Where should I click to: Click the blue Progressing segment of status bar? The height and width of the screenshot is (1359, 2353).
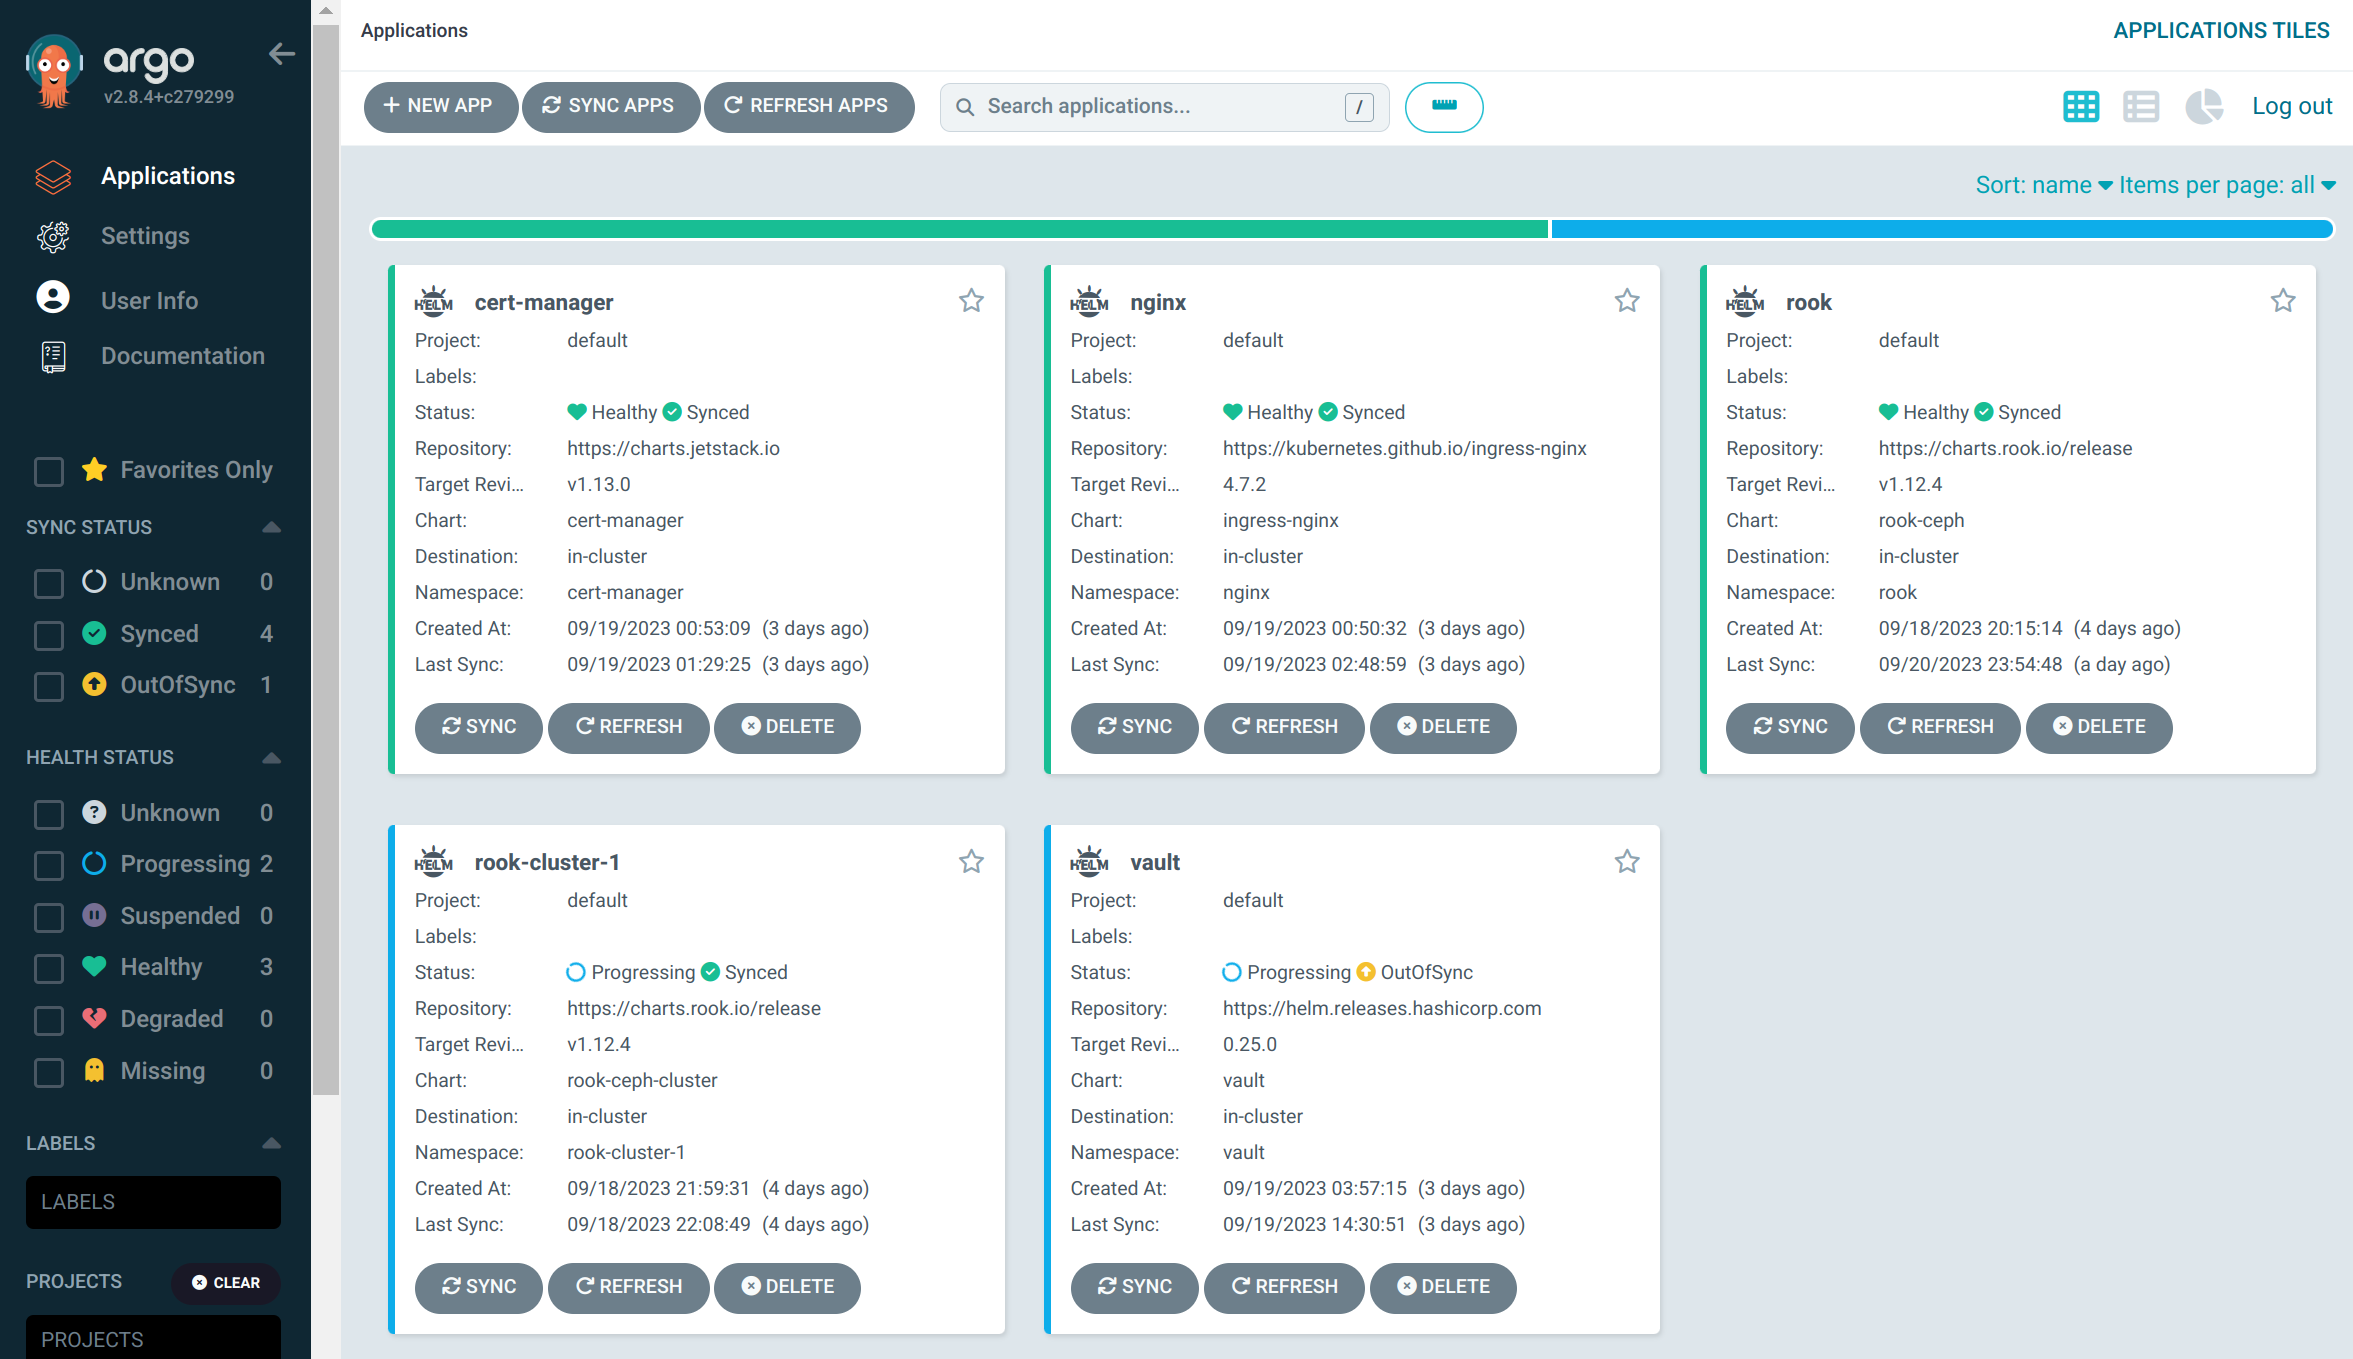tap(1940, 229)
